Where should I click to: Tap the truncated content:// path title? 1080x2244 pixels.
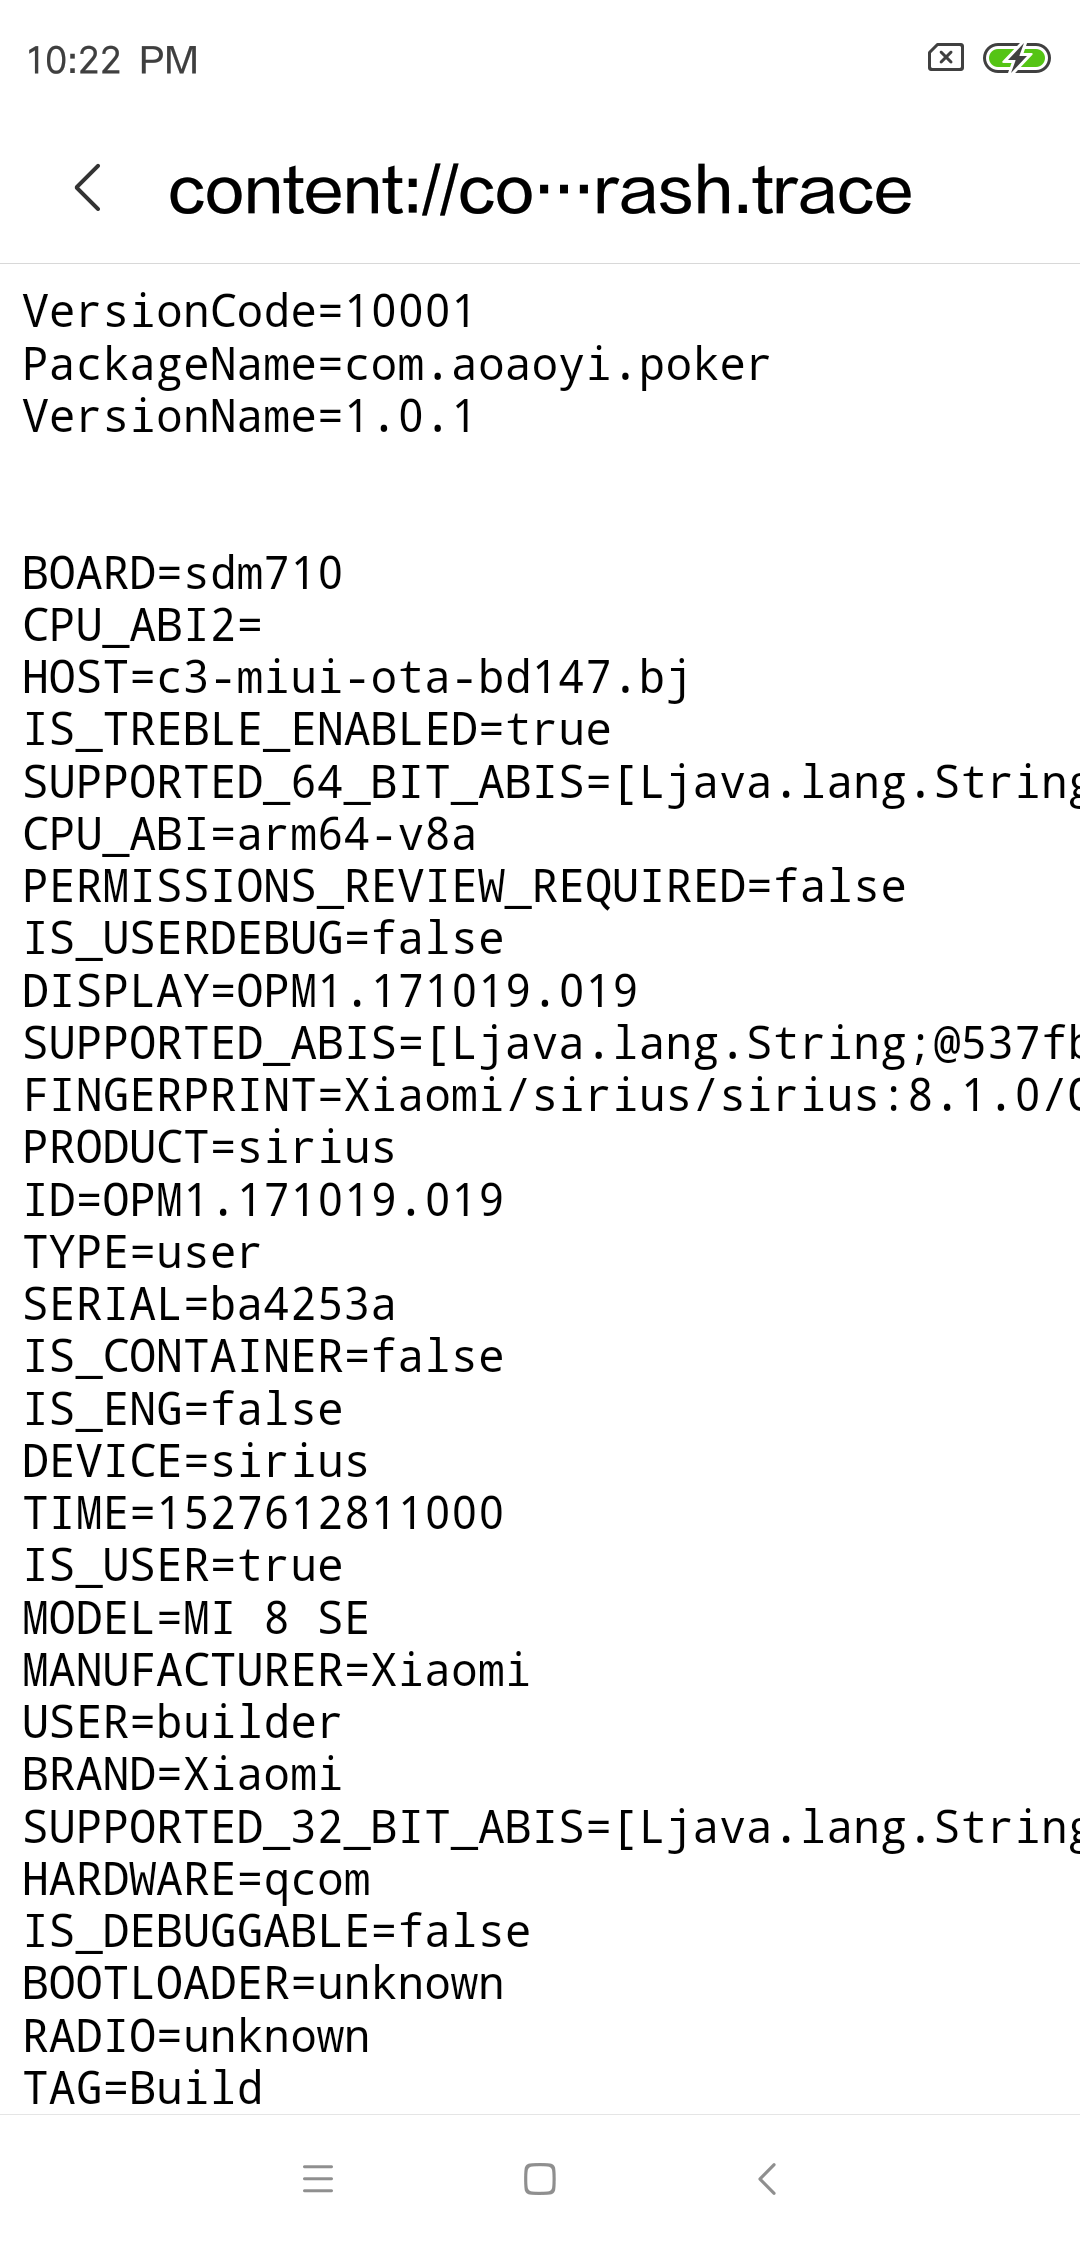[x=540, y=192]
